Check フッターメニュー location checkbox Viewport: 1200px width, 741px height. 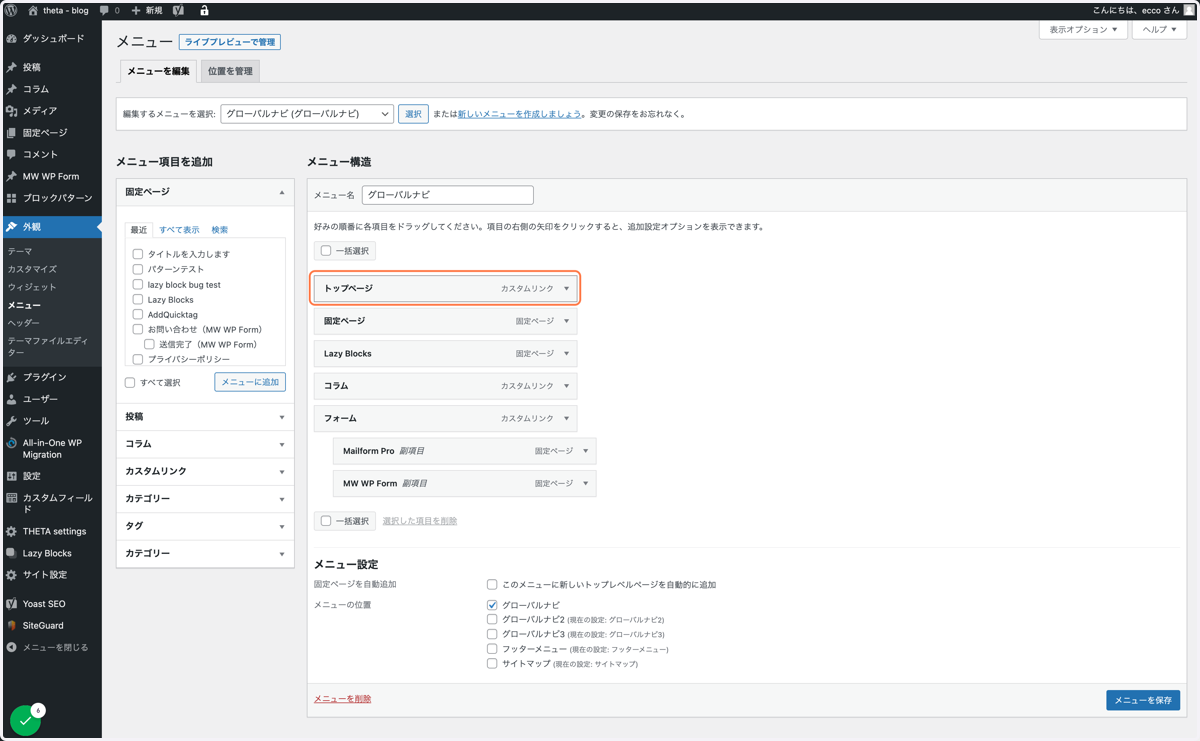(492, 649)
